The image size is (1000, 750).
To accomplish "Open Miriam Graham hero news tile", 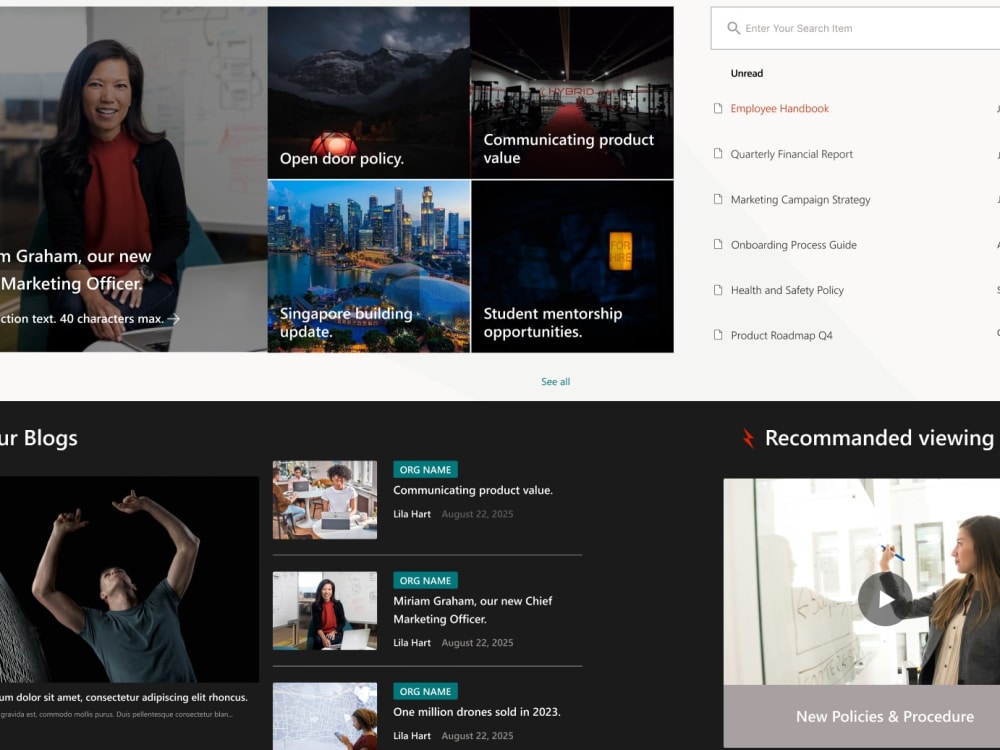I will (x=133, y=179).
